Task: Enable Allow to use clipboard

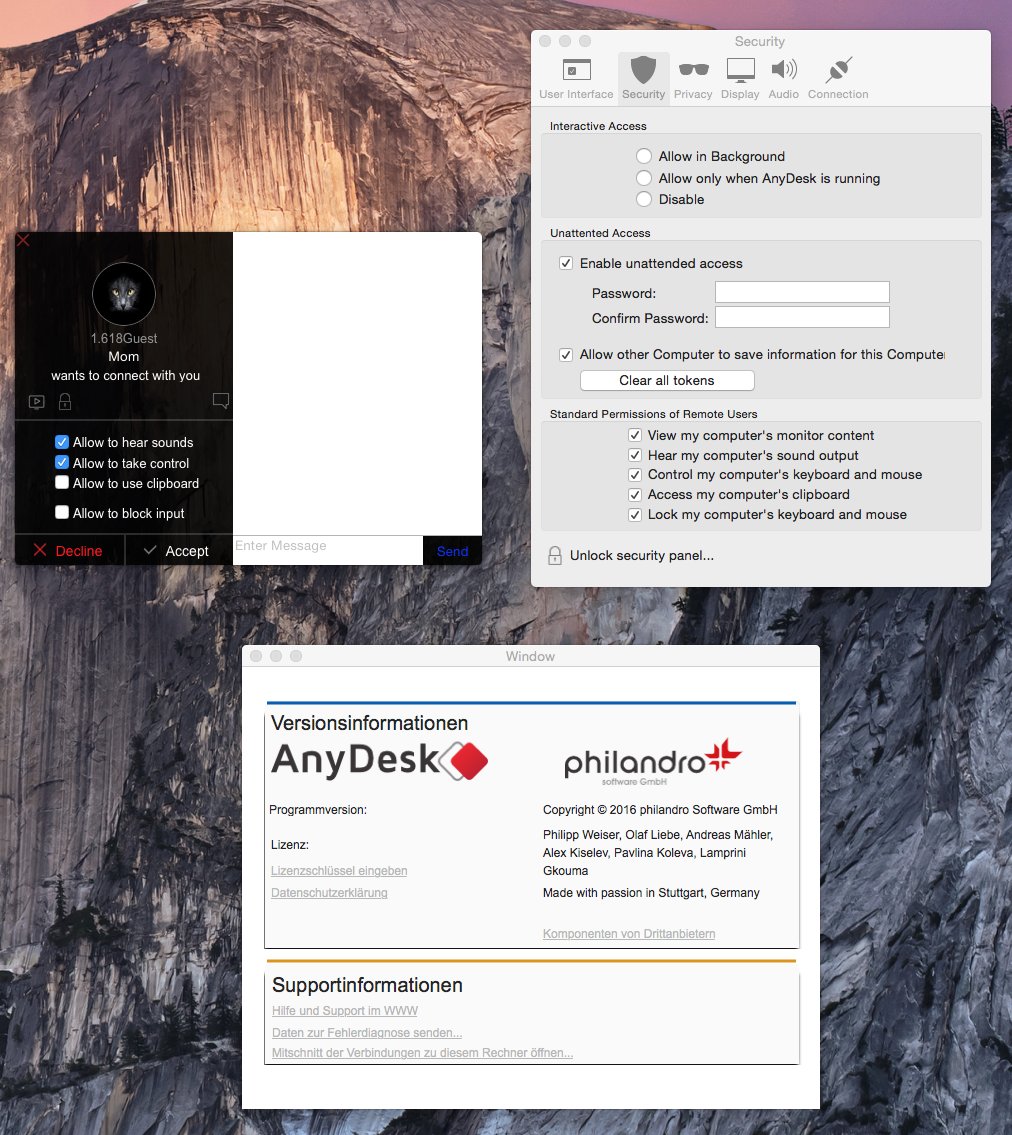Action: [x=62, y=483]
